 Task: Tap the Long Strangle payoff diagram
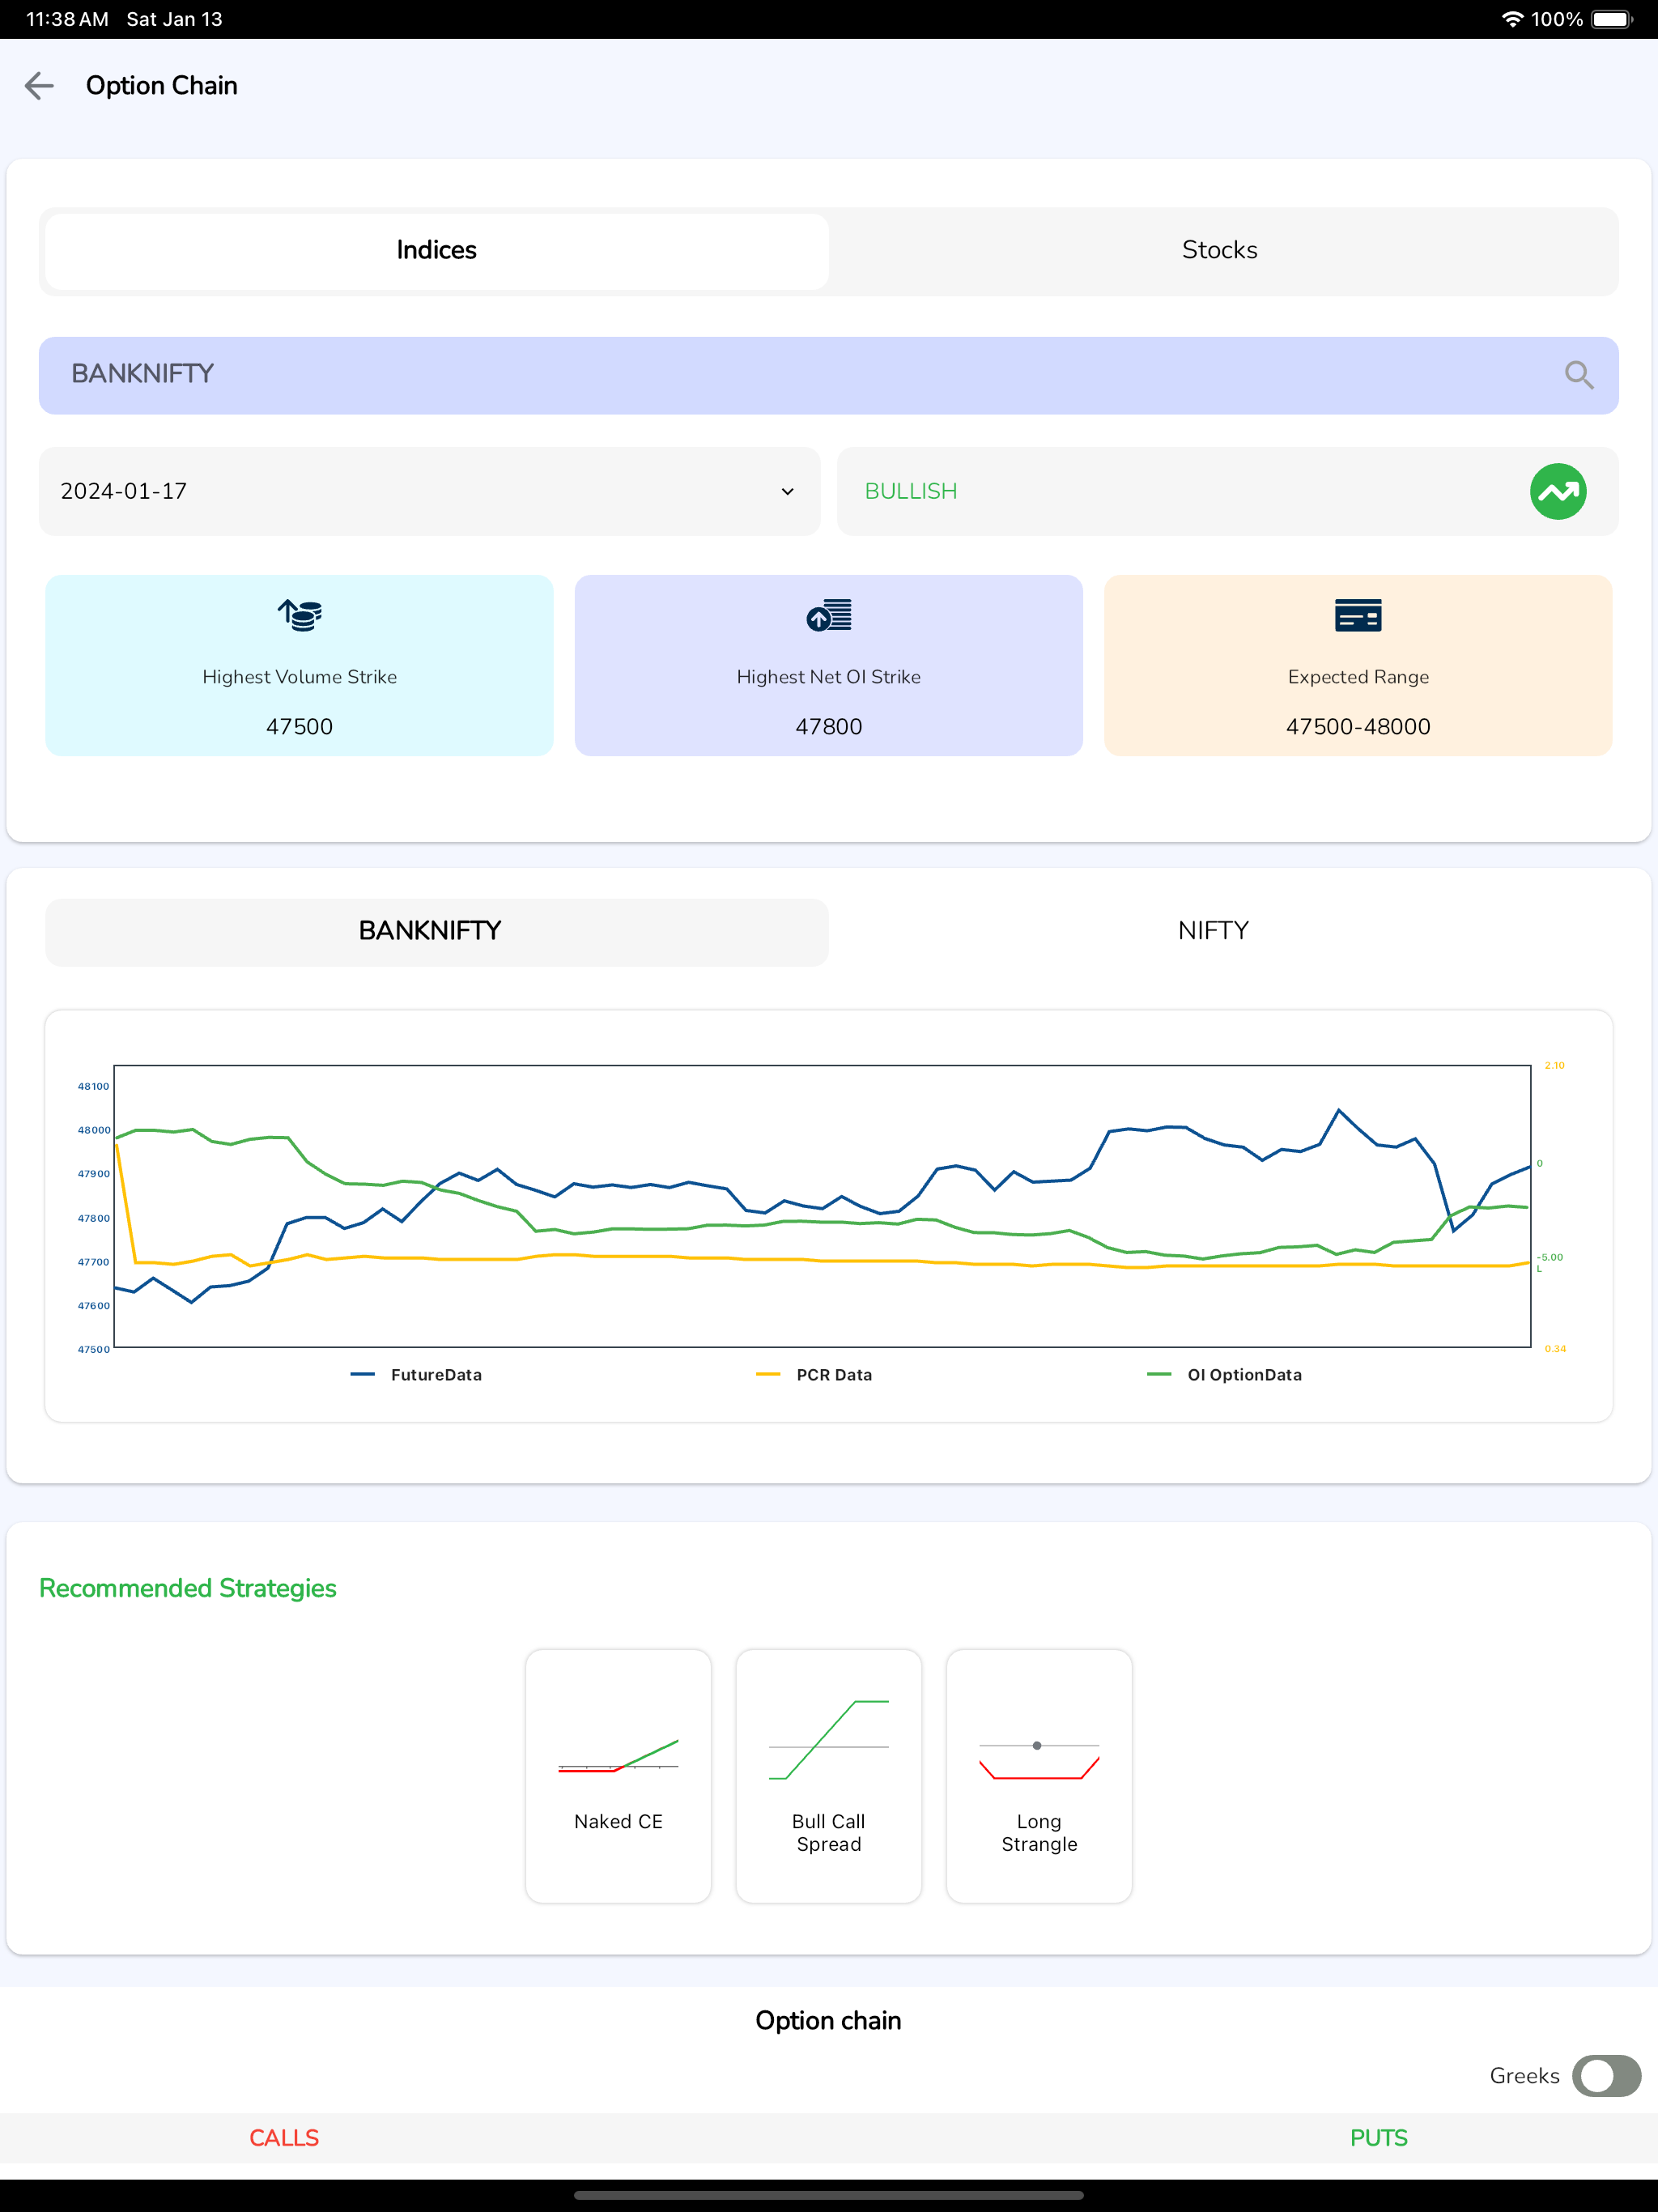(1039, 1760)
